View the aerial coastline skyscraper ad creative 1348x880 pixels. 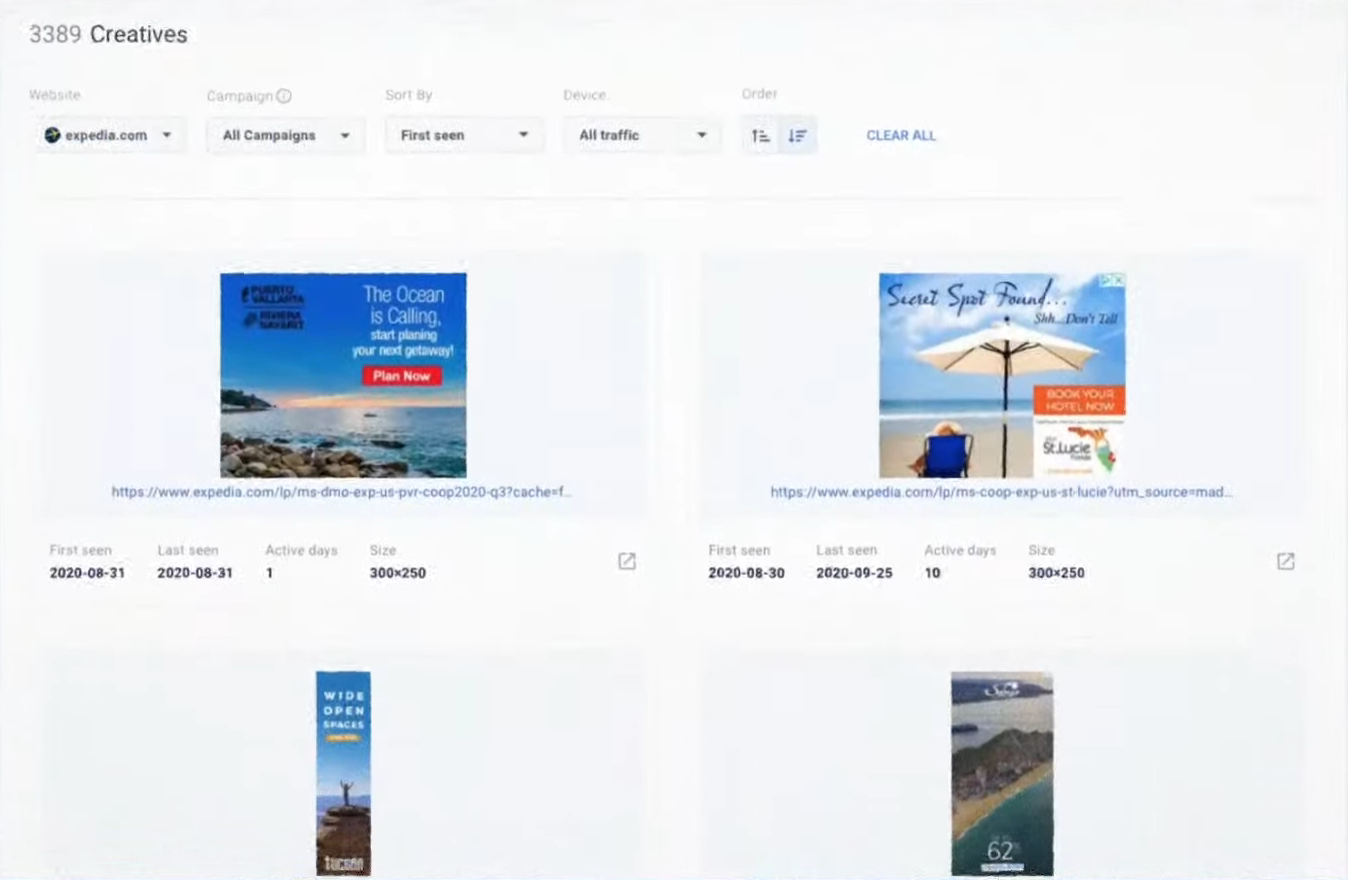[x=1002, y=773]
